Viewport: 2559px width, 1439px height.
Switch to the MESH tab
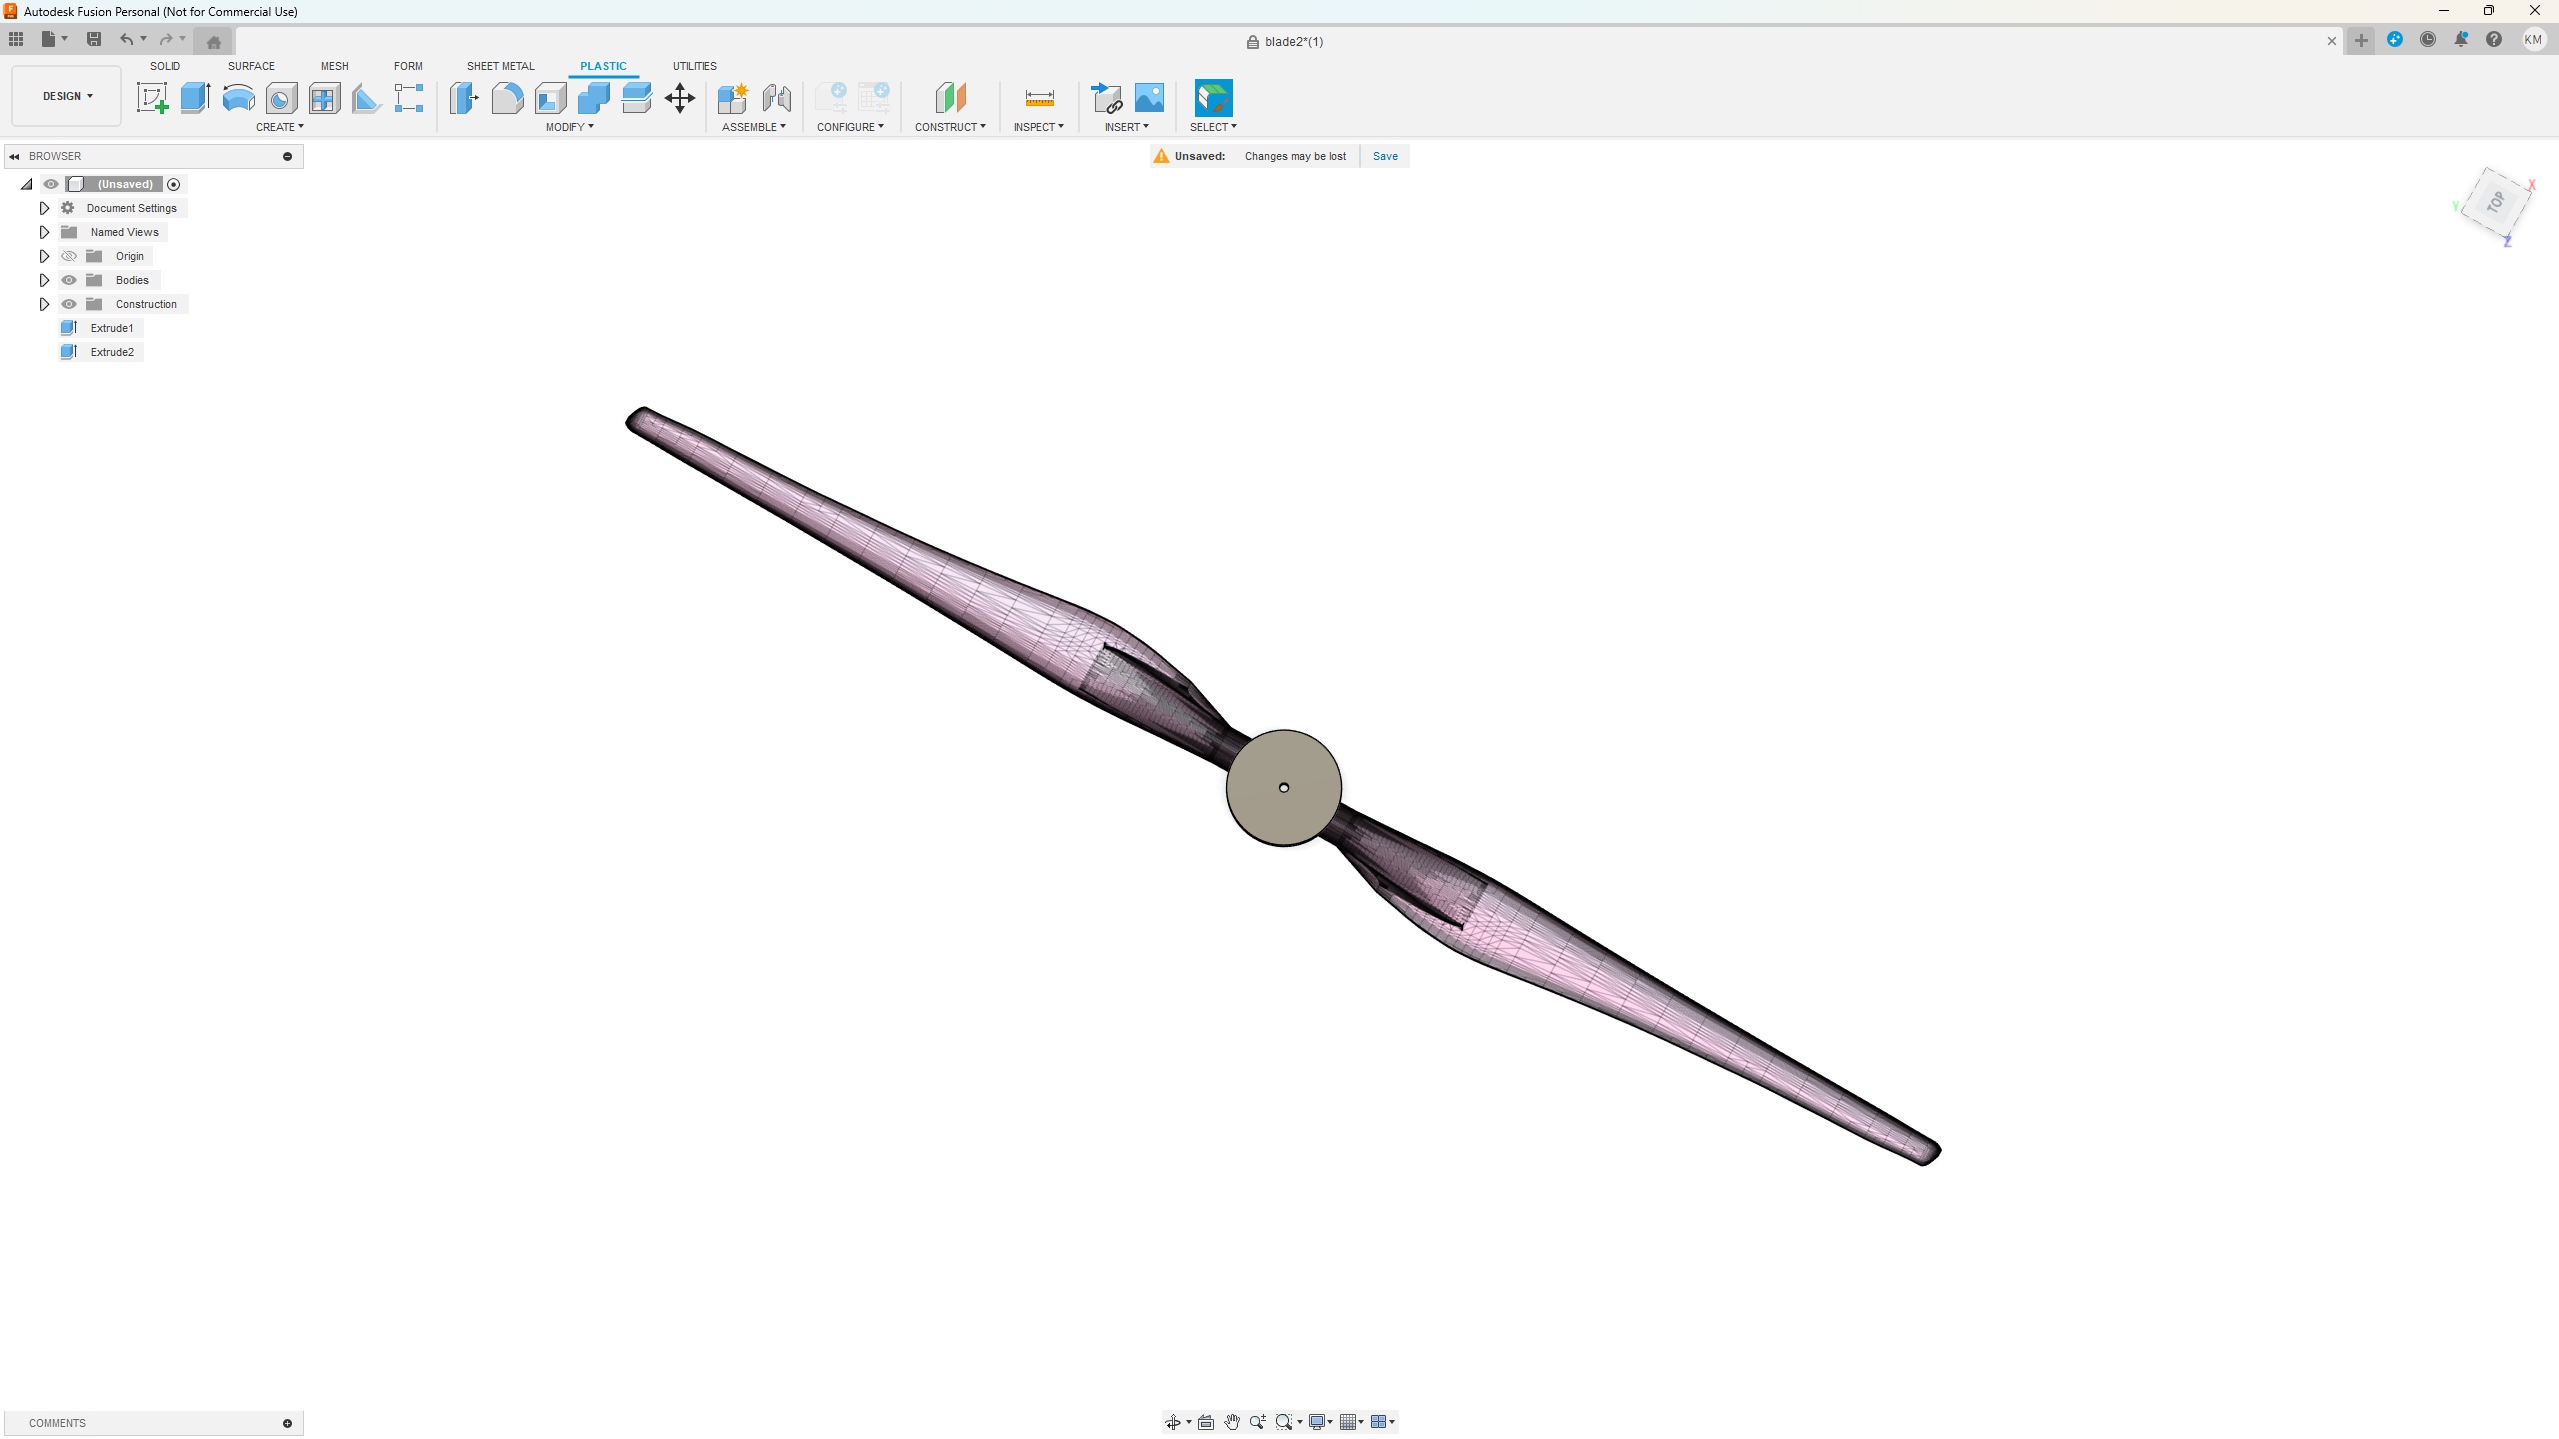(334, 66)
